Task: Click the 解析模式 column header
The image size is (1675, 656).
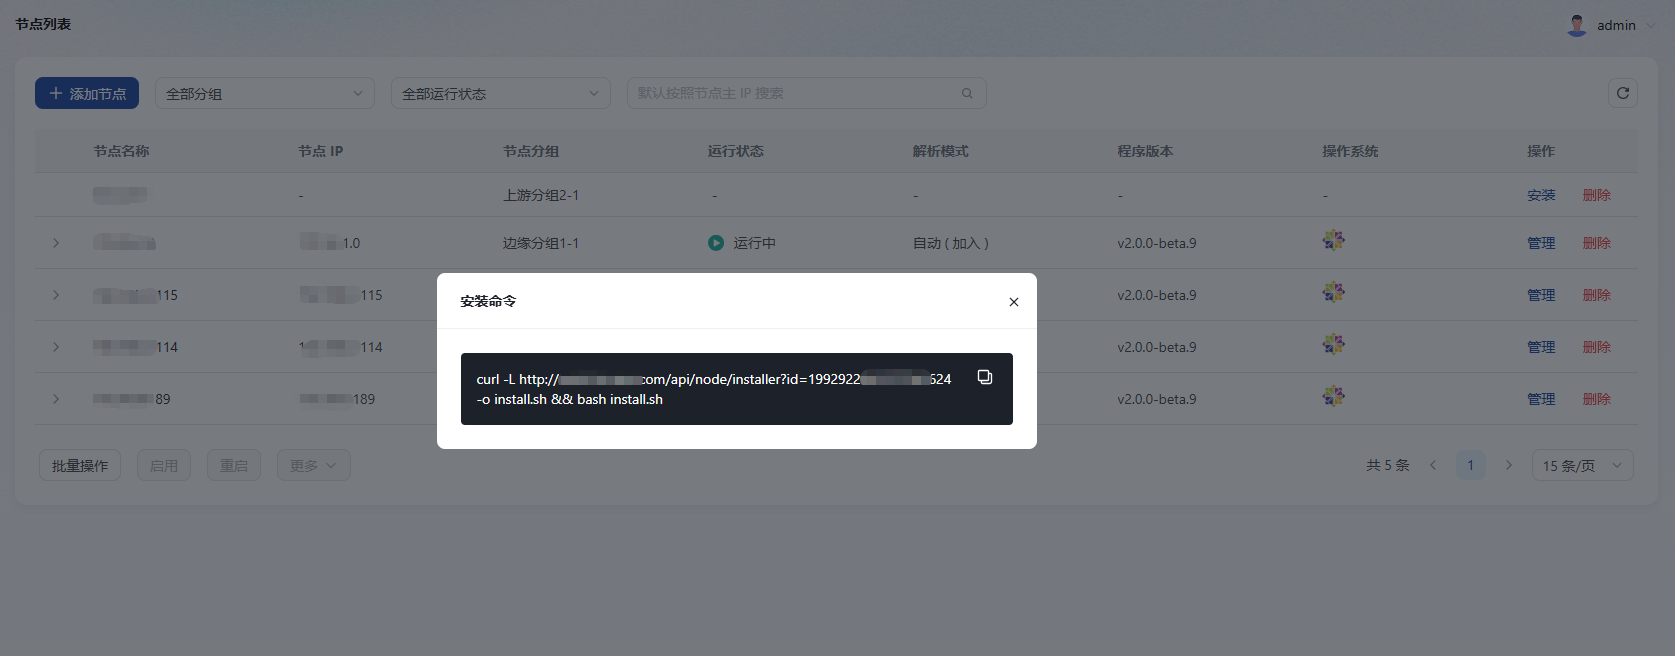Action: (941, 151)
